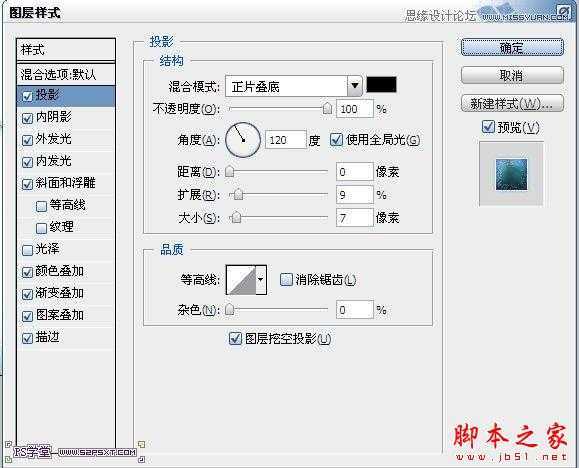Screen dimensions: 579x468
Task: Click the 距离 slider handle
Action: (x=230, y=171)
